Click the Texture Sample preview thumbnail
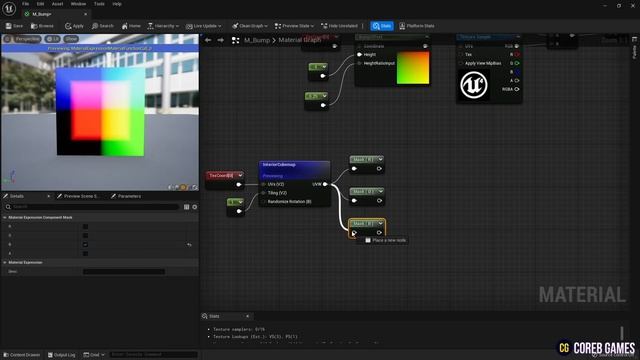640x360 pixels. (474, 85)
